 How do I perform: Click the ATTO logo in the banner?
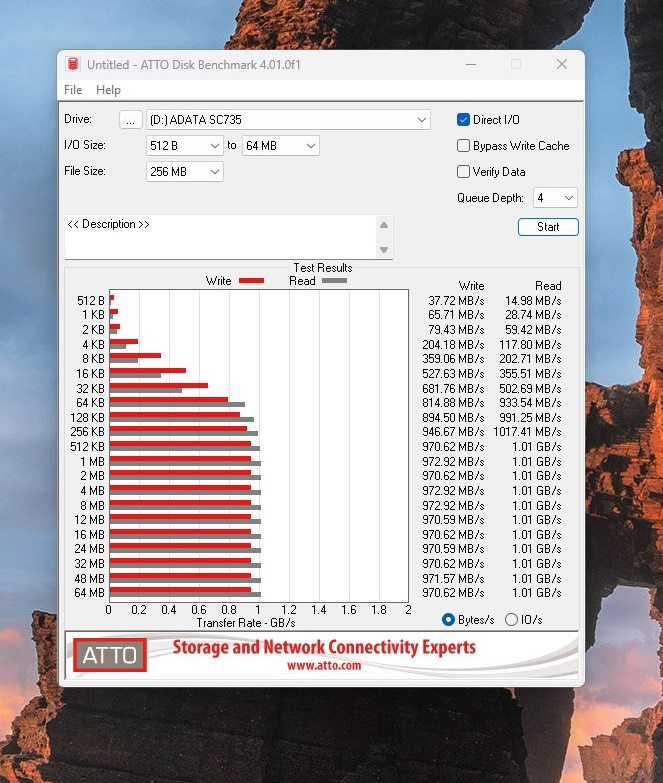[110, 655]
